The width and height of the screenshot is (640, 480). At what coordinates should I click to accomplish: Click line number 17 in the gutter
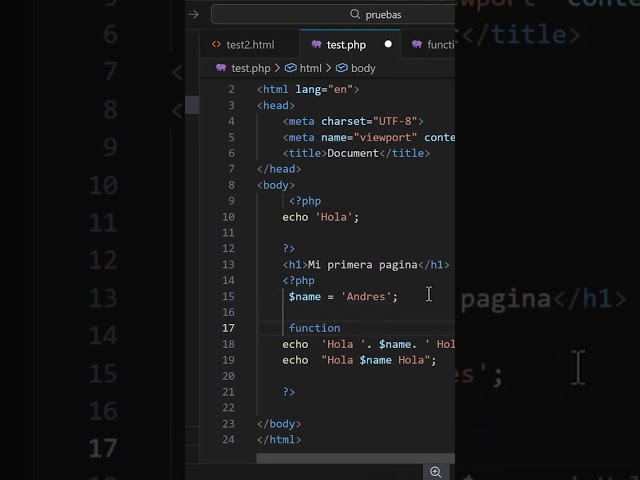(x=228, y=328)
